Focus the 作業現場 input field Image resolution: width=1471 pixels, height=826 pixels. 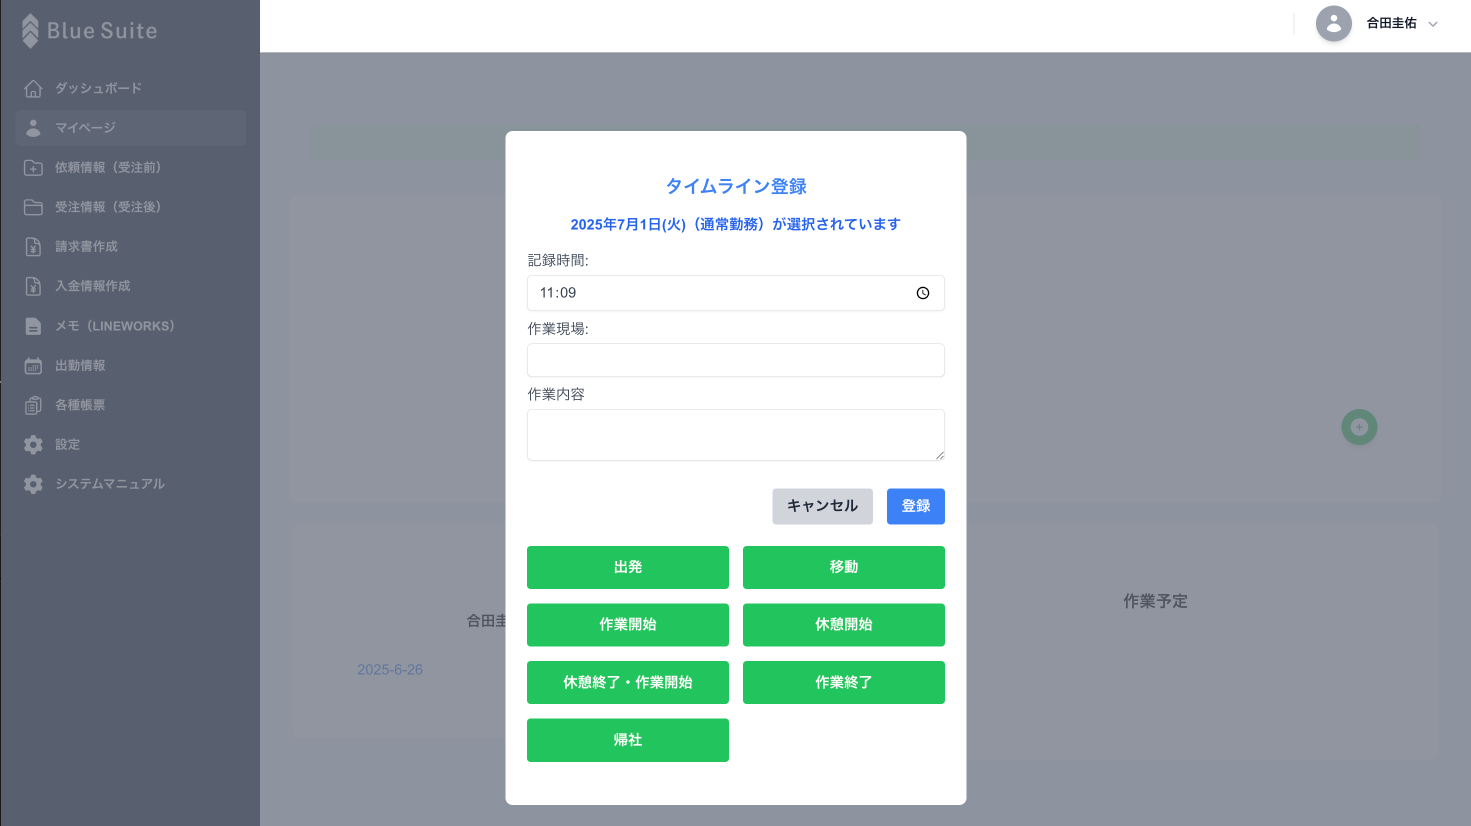(x=736, y=360)
